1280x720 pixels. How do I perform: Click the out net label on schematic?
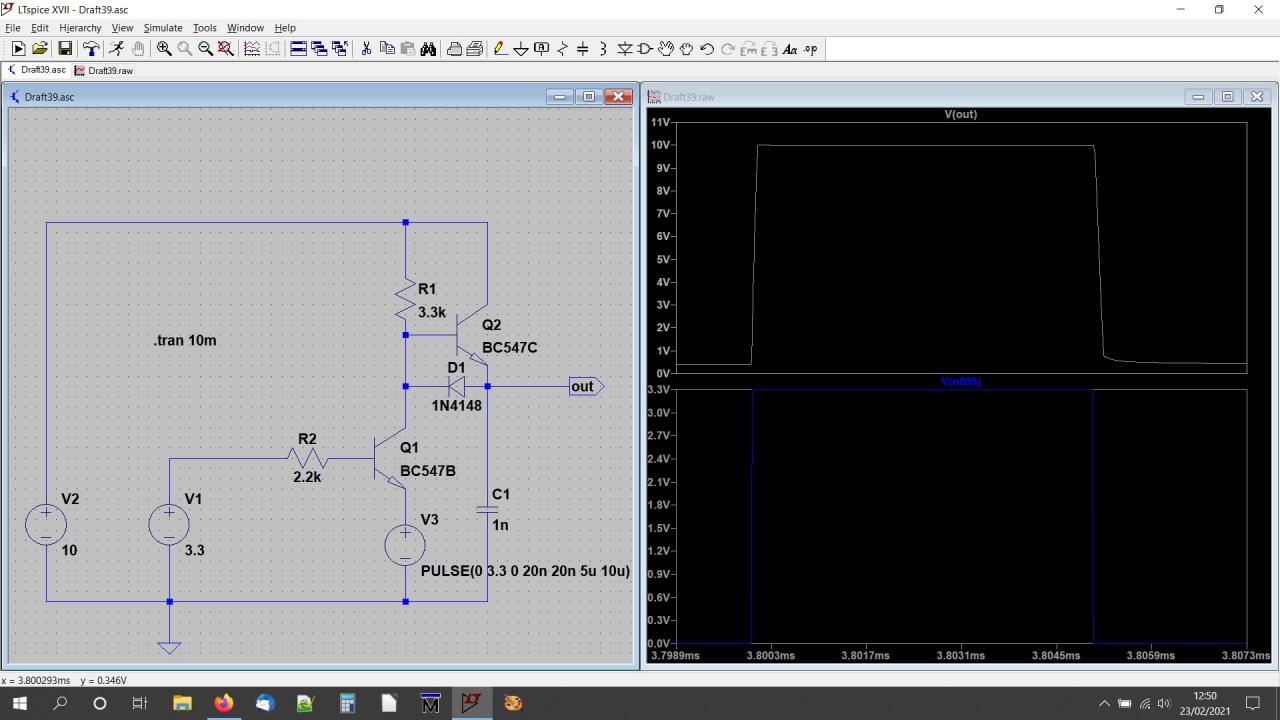point(583,386)
